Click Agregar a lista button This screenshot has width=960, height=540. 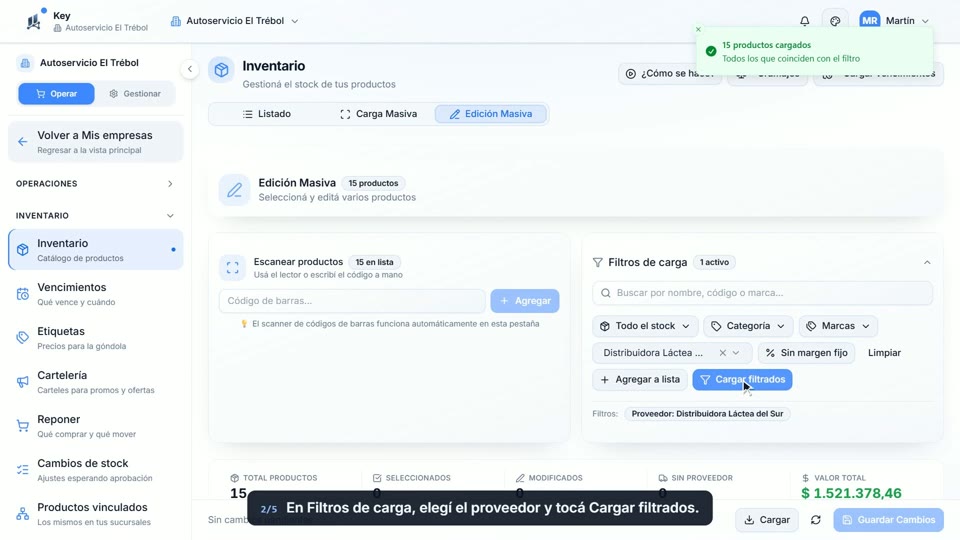640,380
